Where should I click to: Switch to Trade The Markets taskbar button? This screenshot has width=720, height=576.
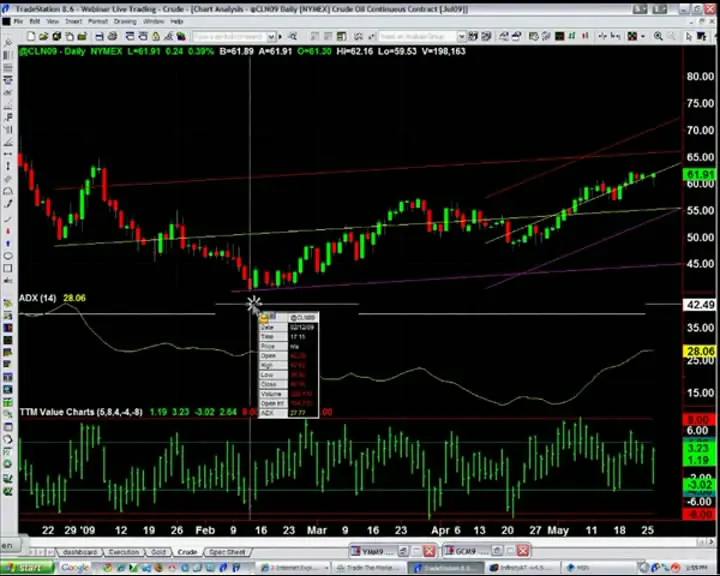click(x=369, y=568)
